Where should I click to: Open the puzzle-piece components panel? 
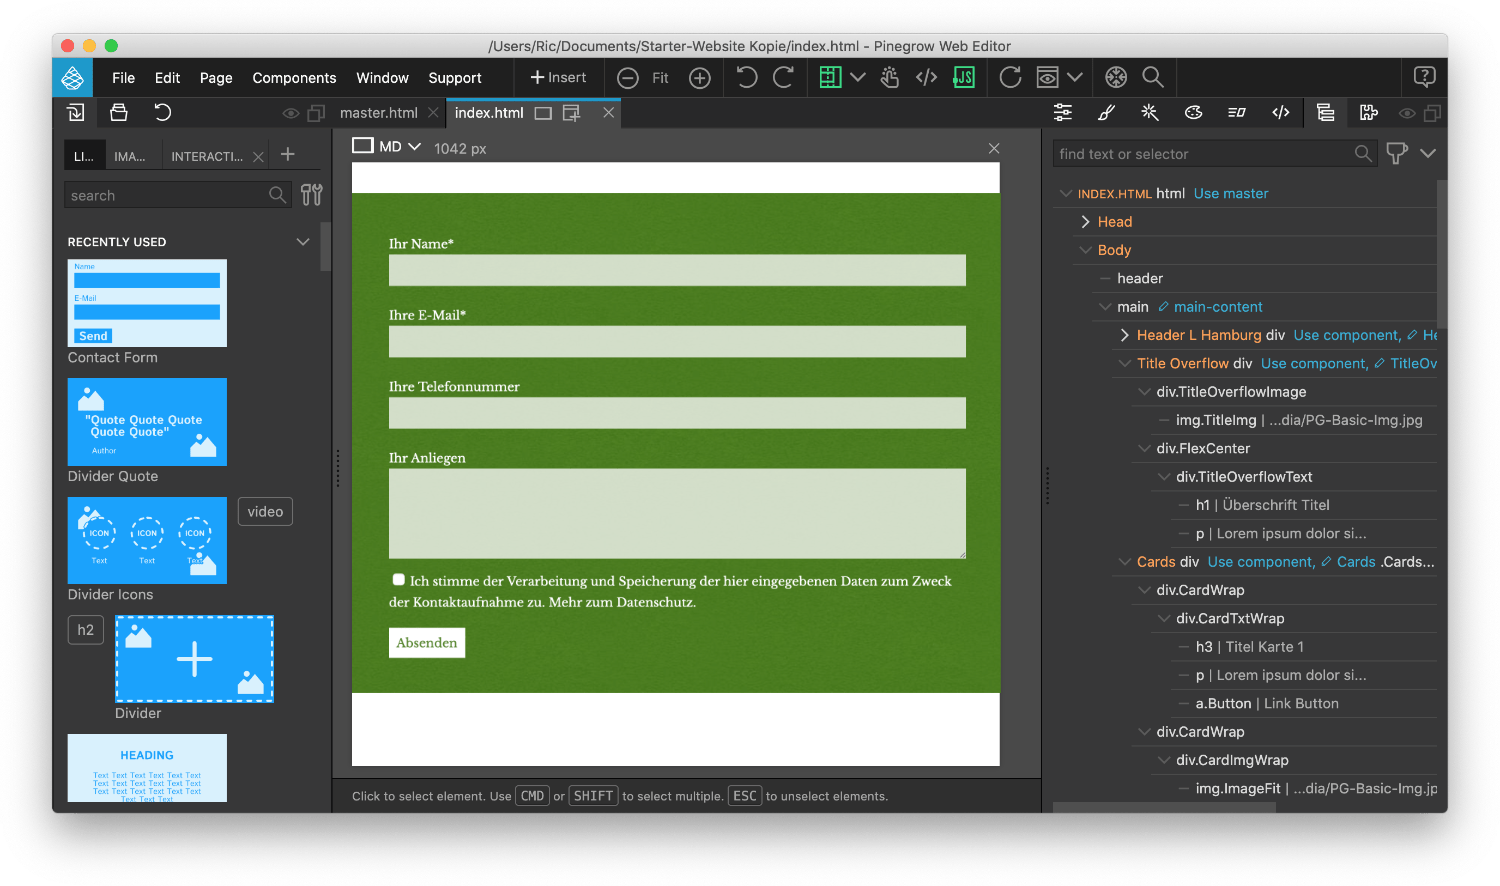tap(1369, 113)
